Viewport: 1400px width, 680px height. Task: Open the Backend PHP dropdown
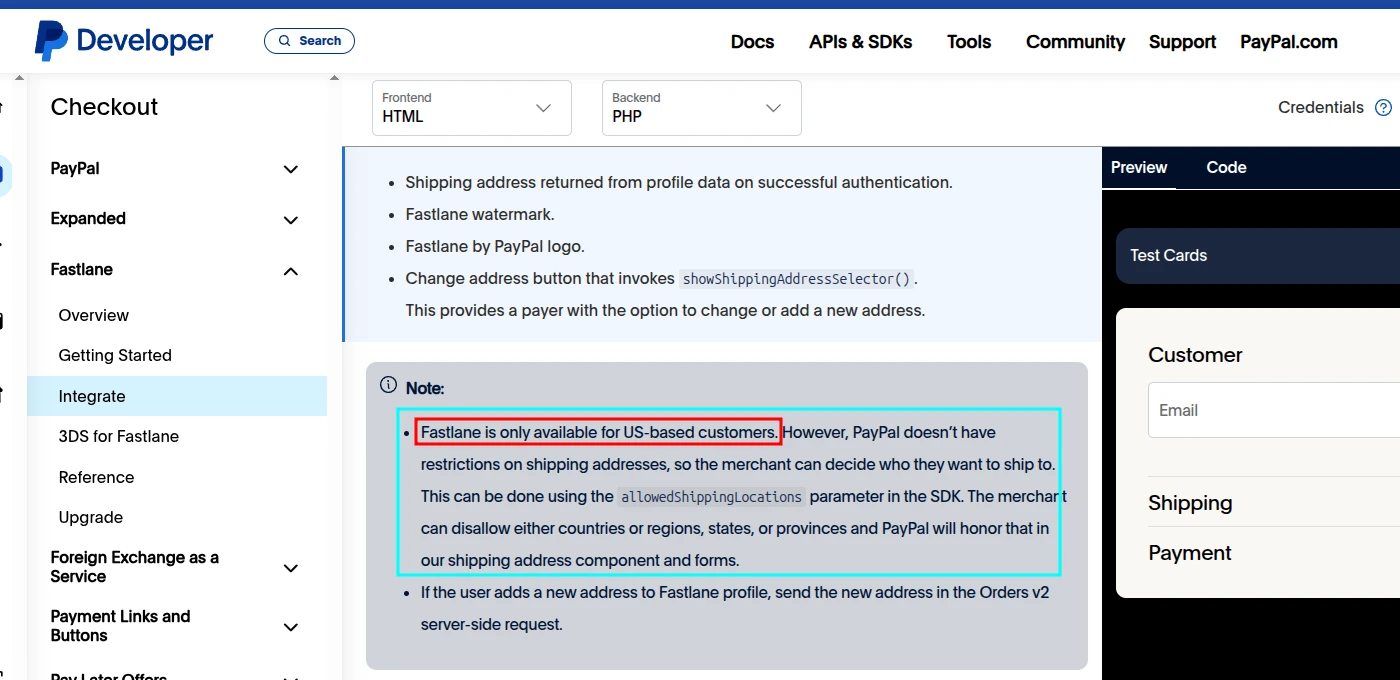point(702,108)
